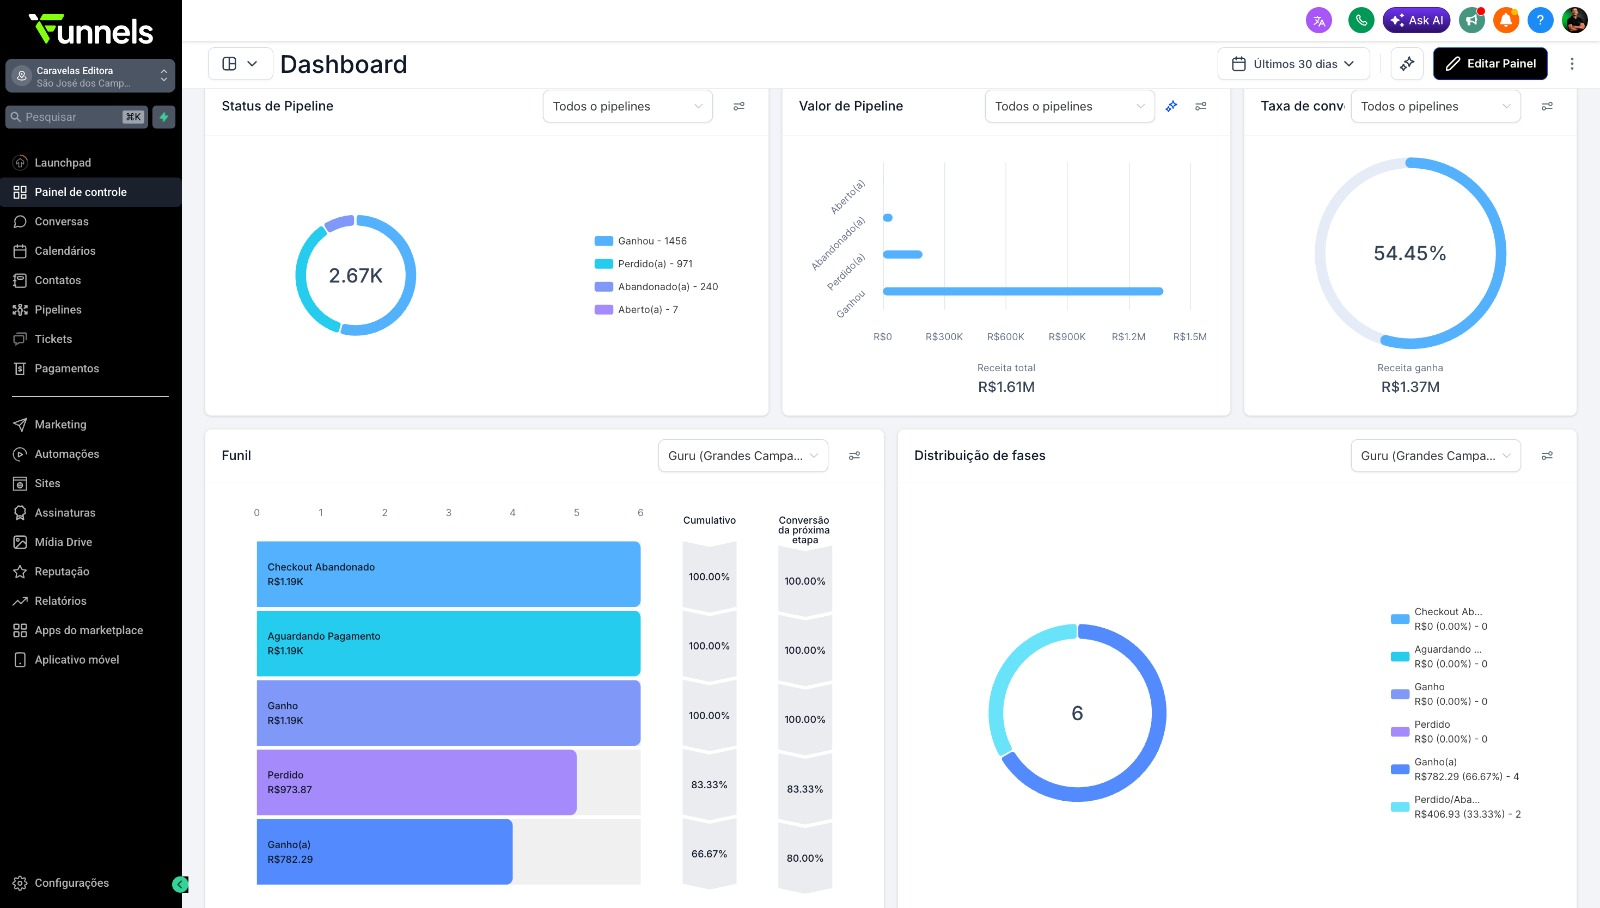This screenshot has height=908, width=1600.
Task: Open Apps do marketplace from sidebar
Action: coord(90,631)
